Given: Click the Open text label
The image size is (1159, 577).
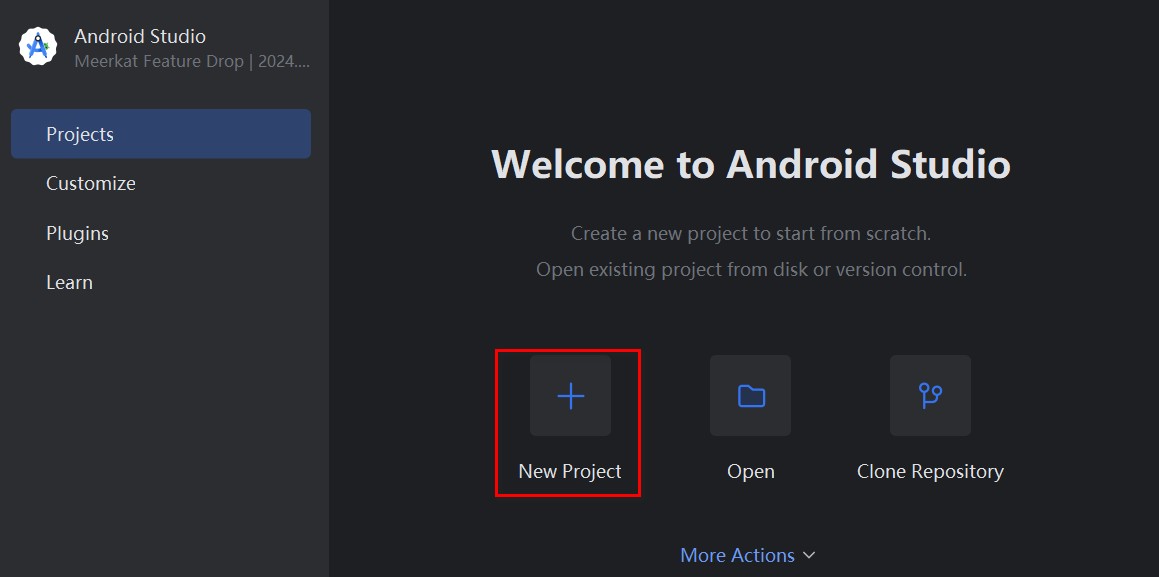Looking at the screenshot, I should 751,471.
